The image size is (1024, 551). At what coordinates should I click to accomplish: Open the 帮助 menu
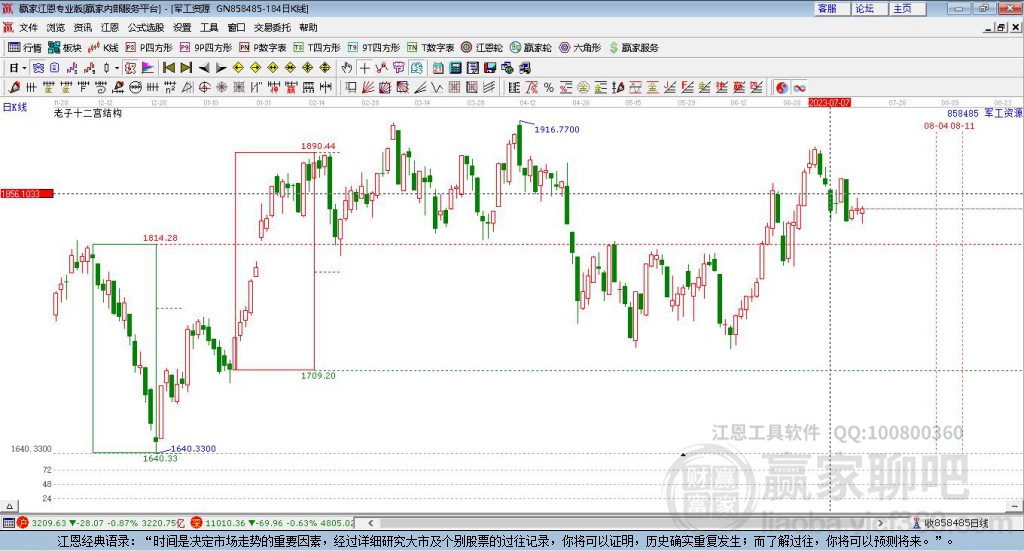click(308, 27)
